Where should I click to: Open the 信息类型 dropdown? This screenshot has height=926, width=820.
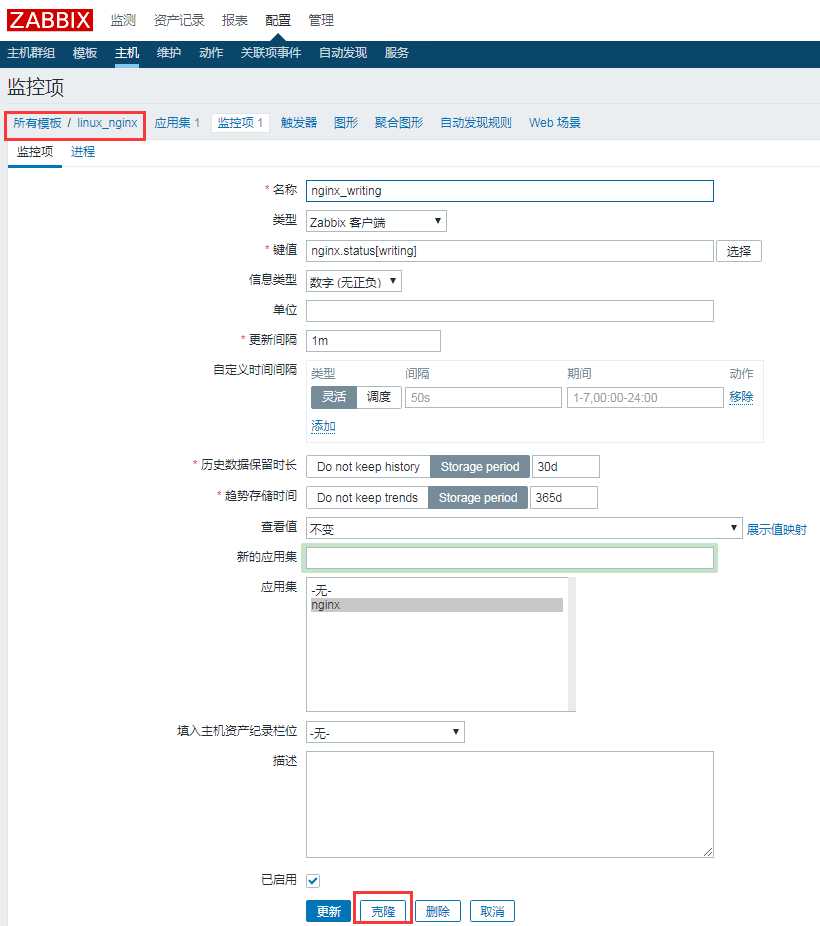[354, 281]
